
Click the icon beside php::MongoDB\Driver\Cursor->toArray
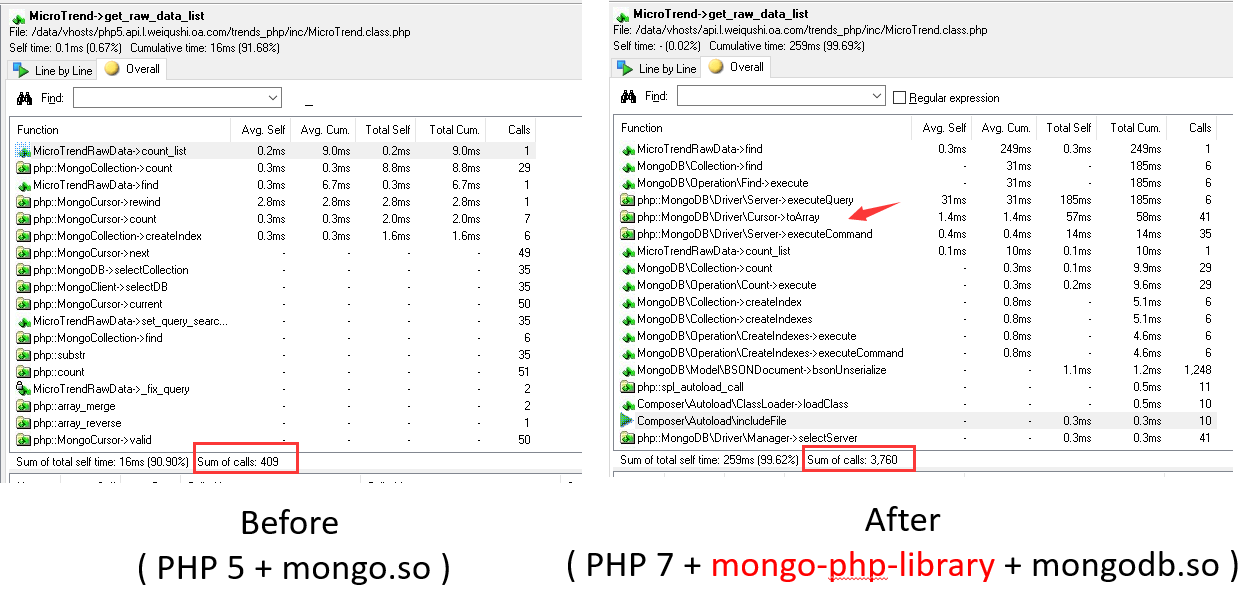coord(627,217)
